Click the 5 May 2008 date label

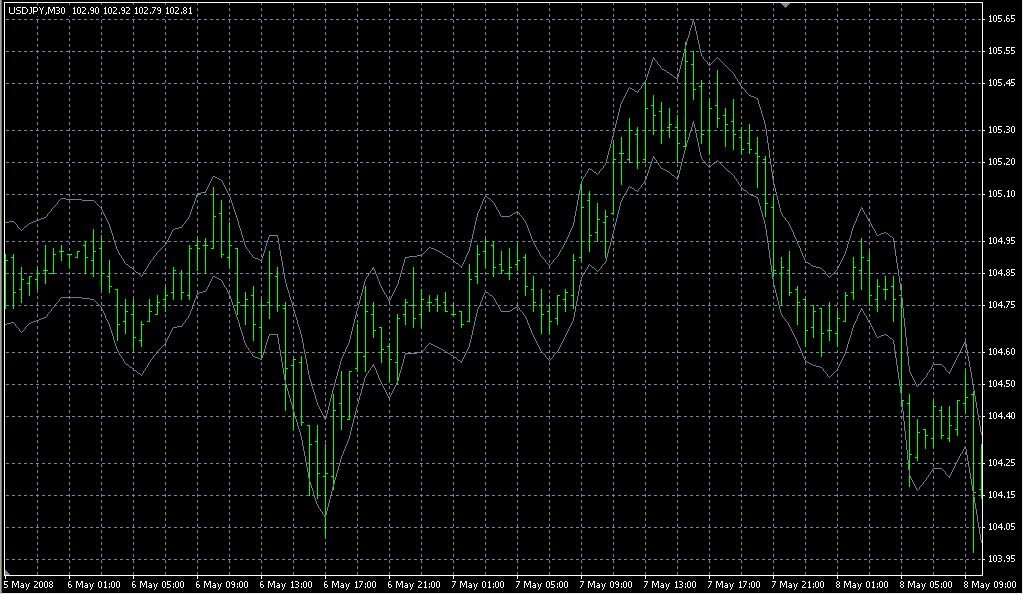pyautogui.click(x=30, y=584)
